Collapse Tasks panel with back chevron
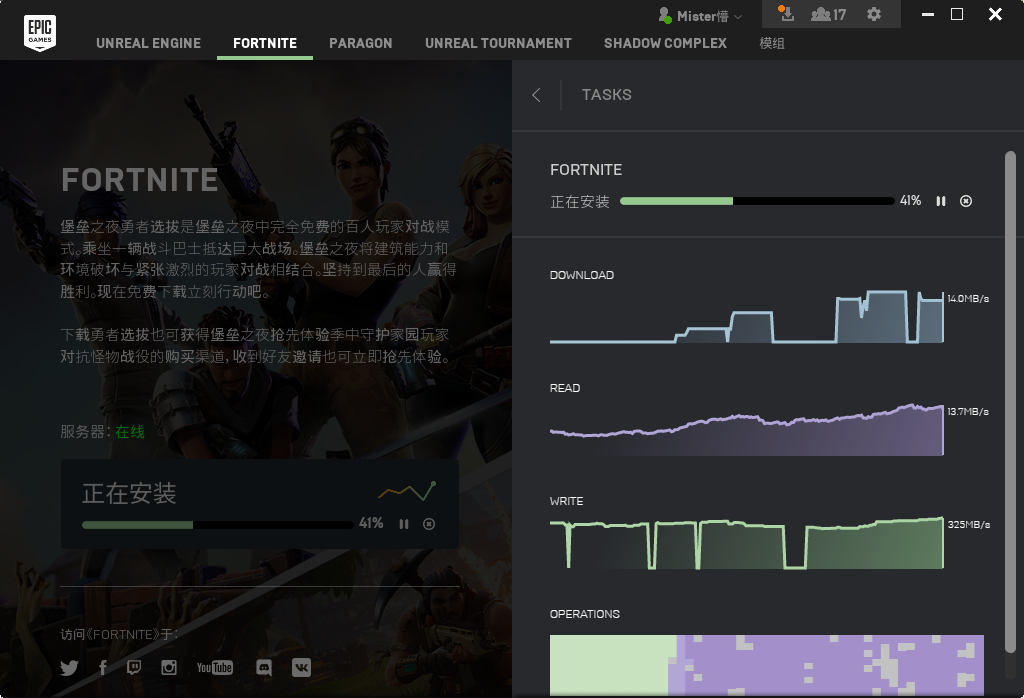This screenshot has width=1024, height=698. [x=536, y=95]
